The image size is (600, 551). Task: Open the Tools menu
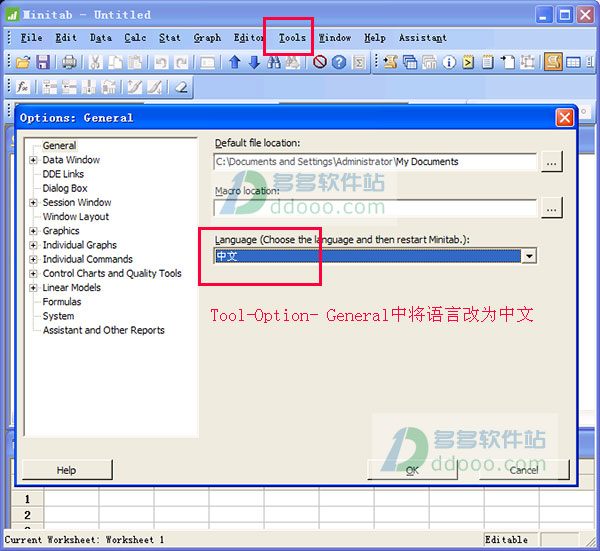292,38
